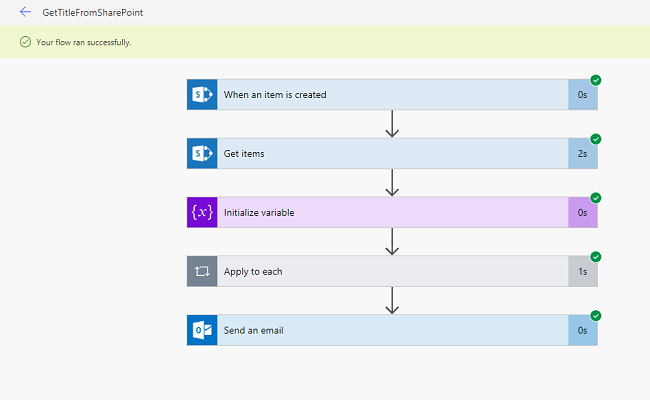This screenshot has width=650, height=400.
Task: Click the 1s duration badge on Apply to each
Action: (x=582, y=271)
